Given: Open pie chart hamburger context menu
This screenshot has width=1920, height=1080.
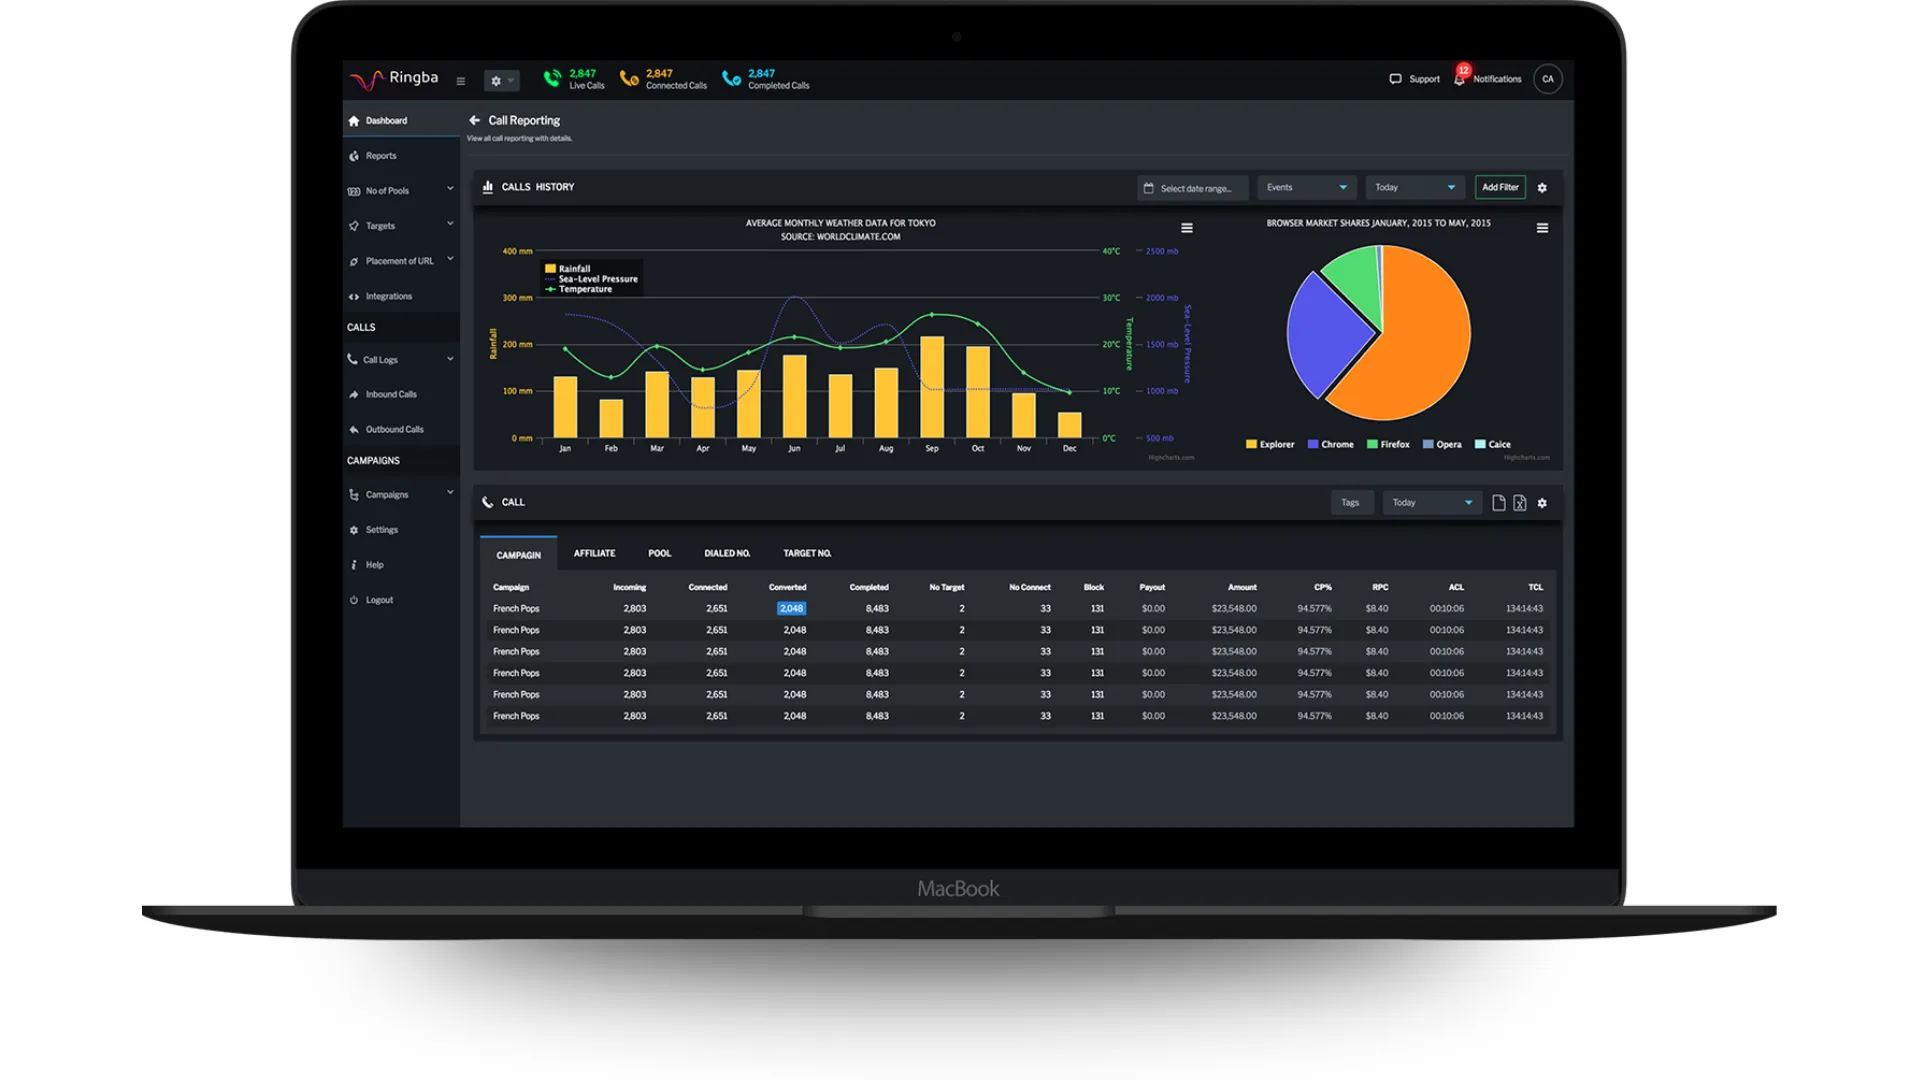Looking at the screenshot, I should [x=1542, y=229].
